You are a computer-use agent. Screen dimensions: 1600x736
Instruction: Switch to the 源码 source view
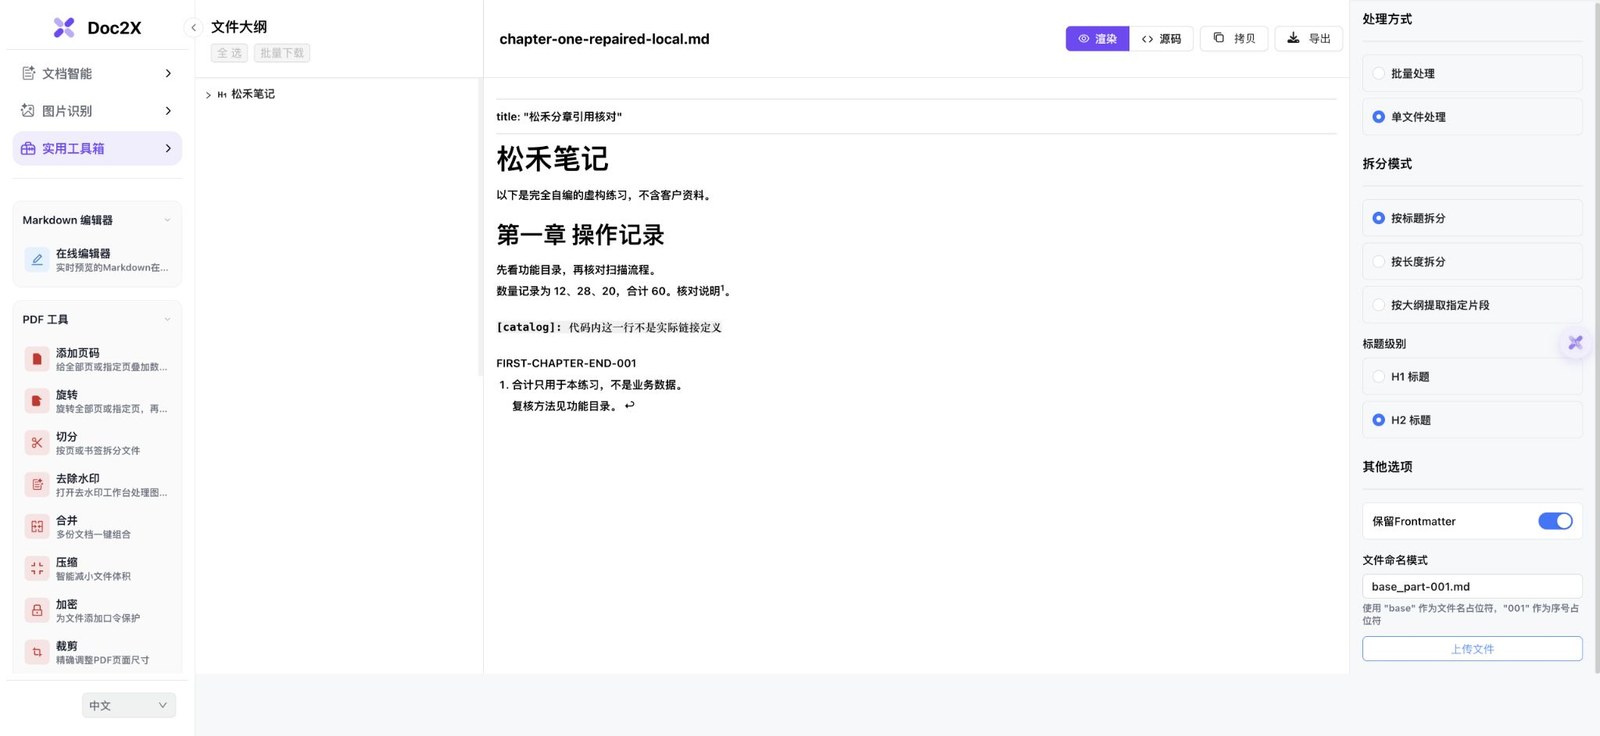(x=1161, y=39)
